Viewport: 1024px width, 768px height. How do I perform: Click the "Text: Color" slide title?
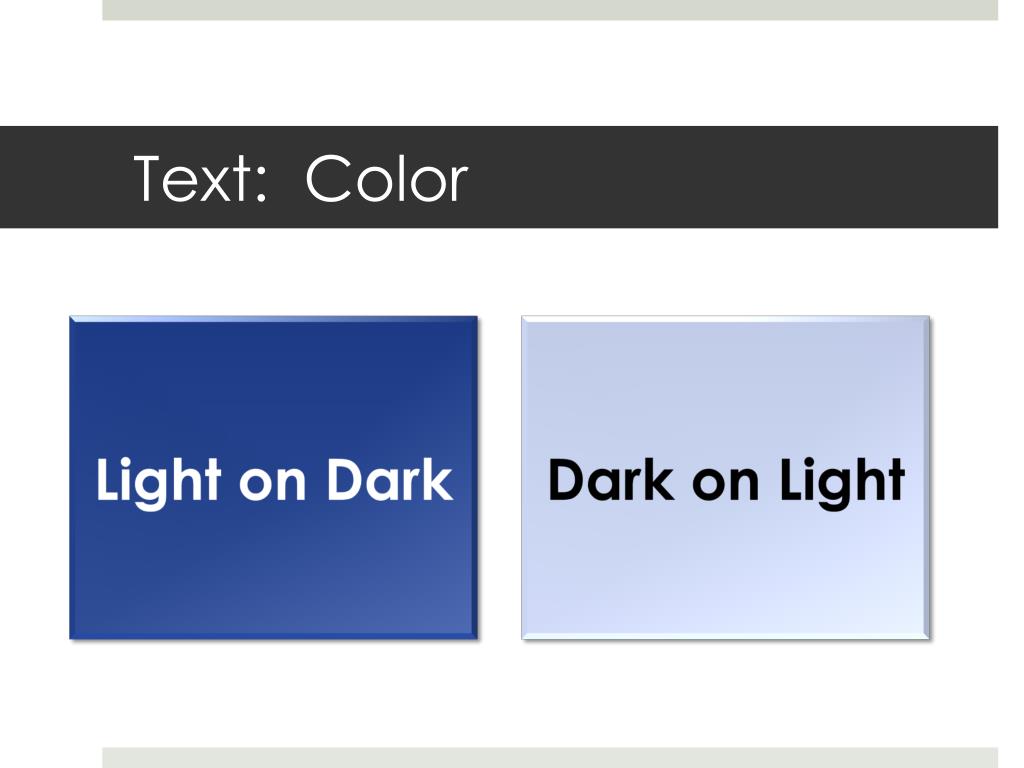(x=300, y=178)
